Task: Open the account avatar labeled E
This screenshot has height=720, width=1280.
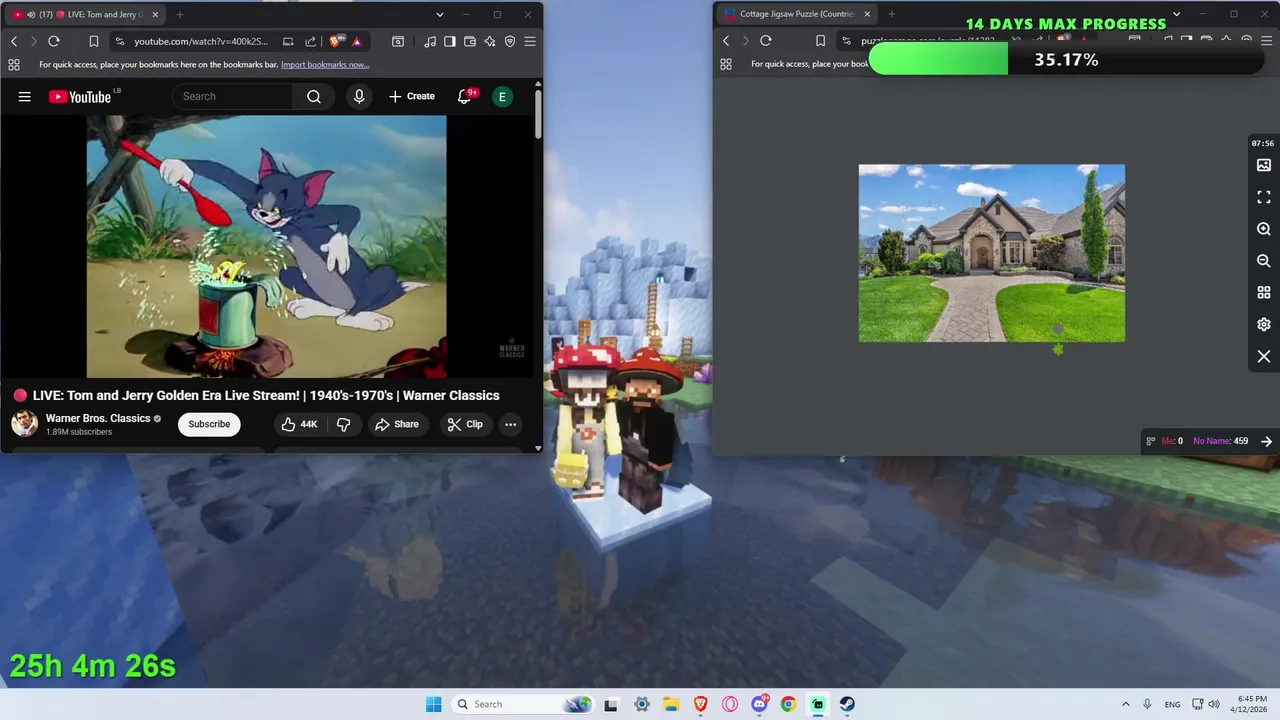Action: click(x=502, y=96)
